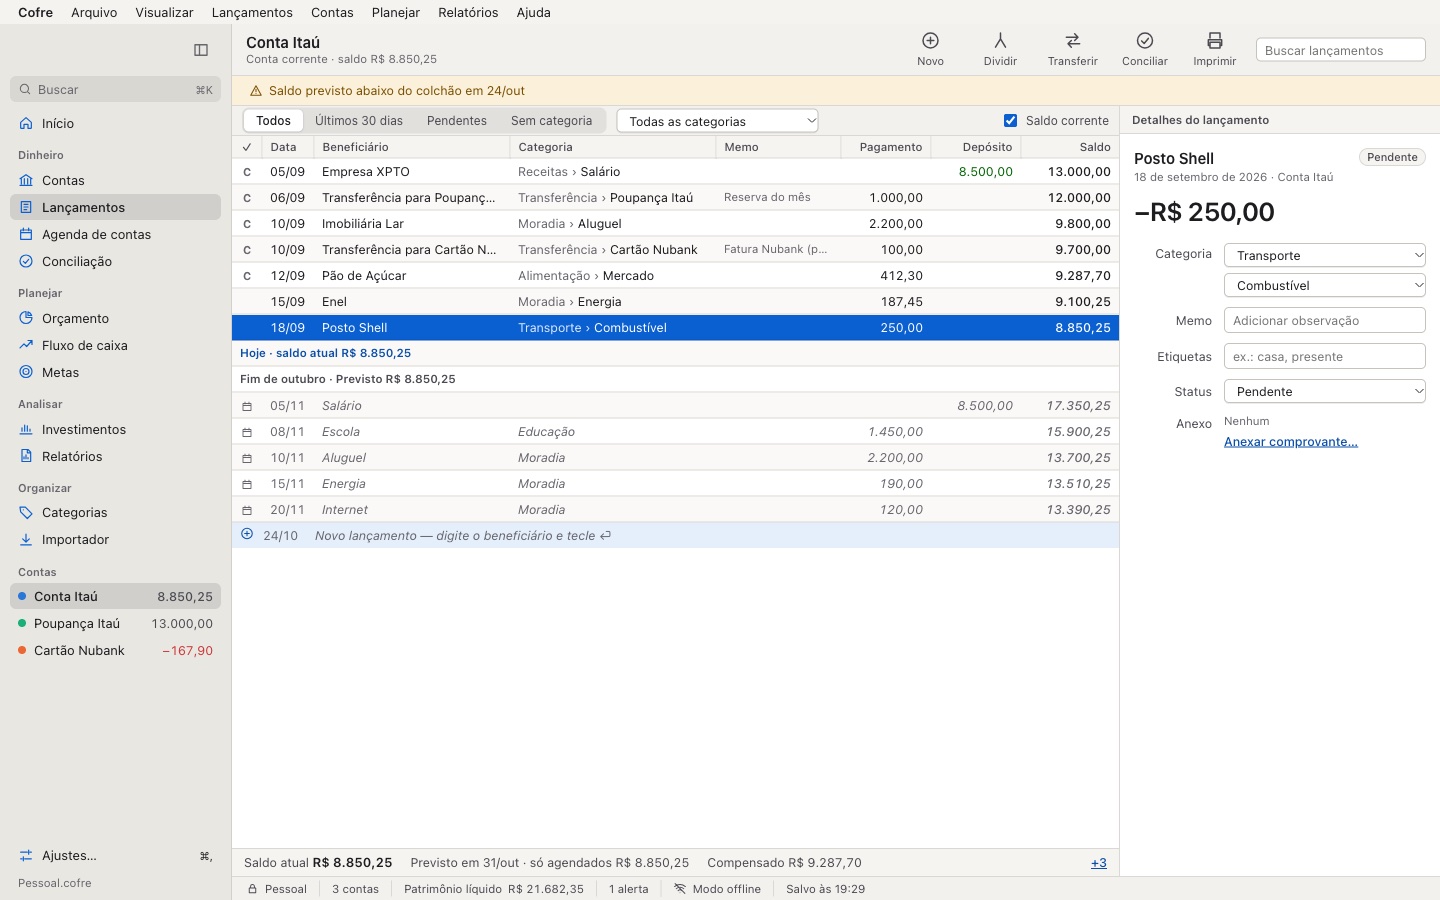Viewport: 1440px width, 900px height.
Task: Switch to the Últimos 30 dias tab
Action: point(359,120)
